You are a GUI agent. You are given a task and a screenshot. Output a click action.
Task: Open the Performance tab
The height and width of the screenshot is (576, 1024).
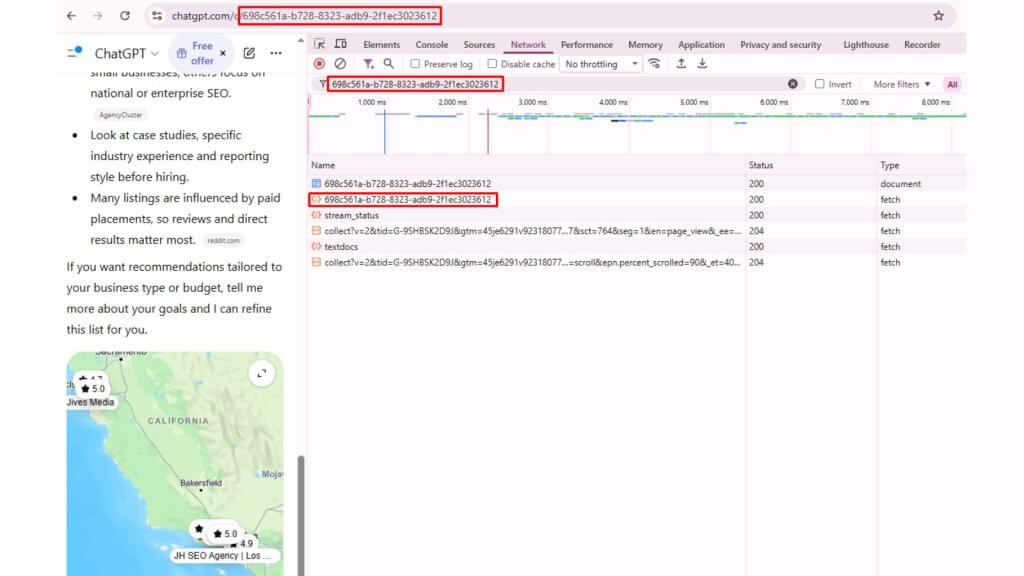tap(586, 44)
